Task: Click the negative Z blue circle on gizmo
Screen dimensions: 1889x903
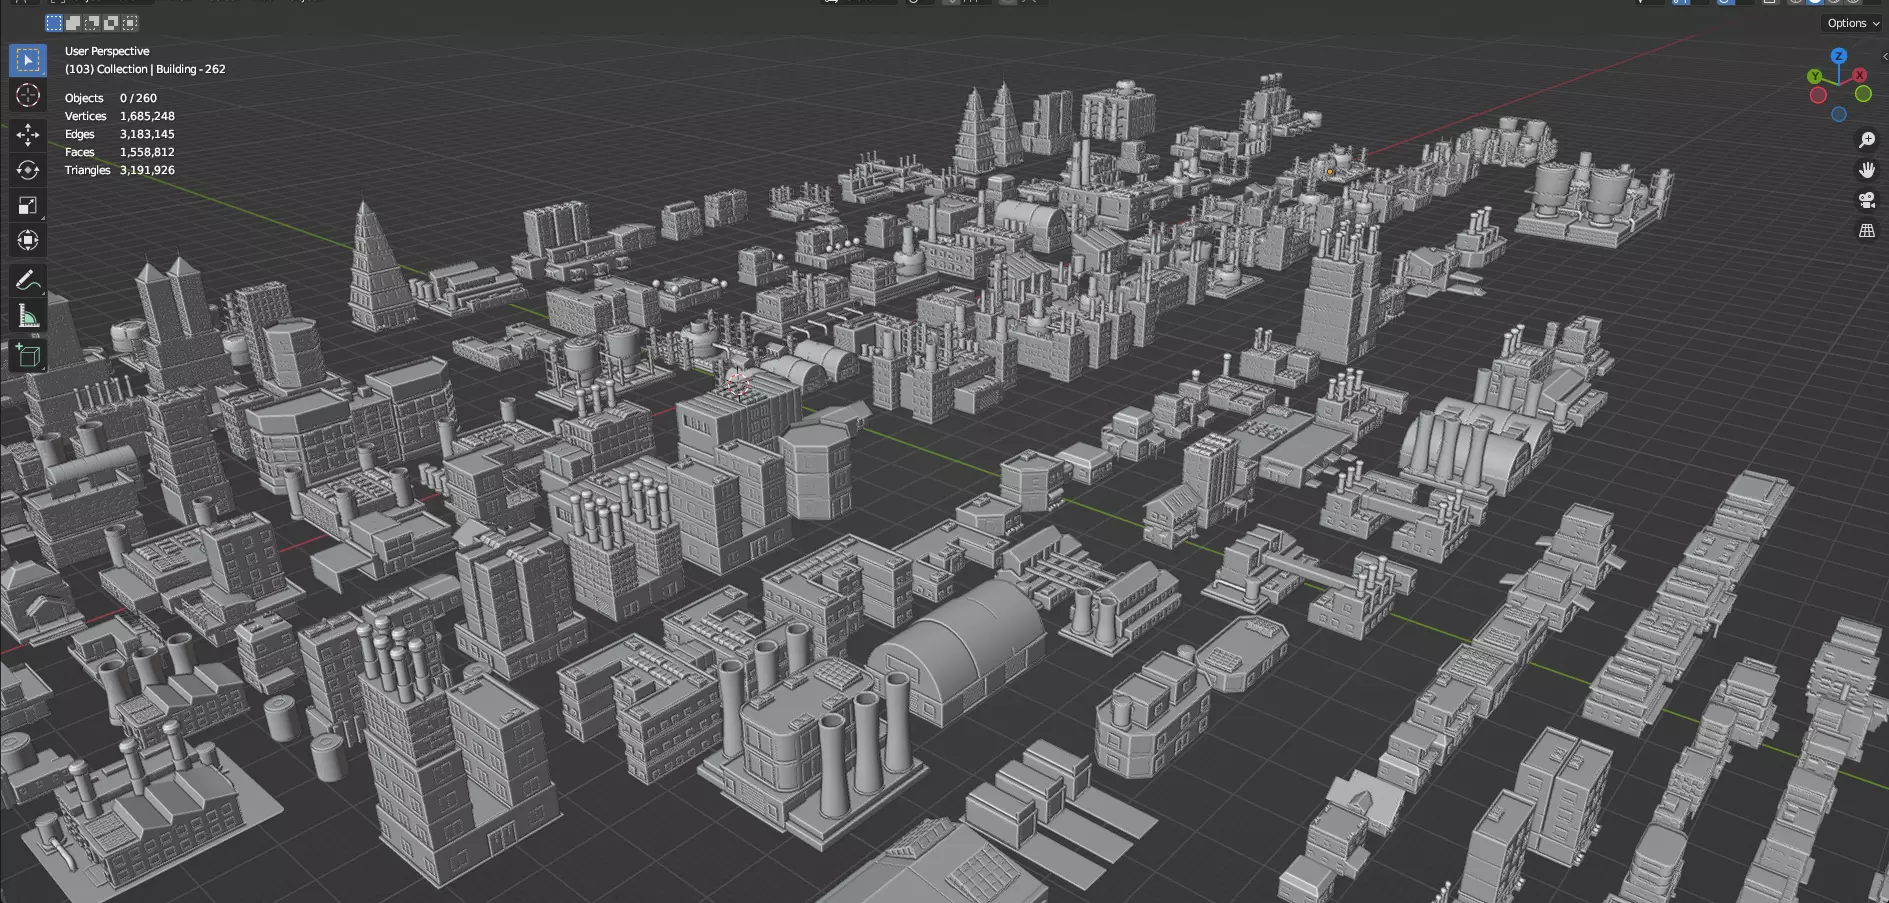Action: click(1839, 115)
